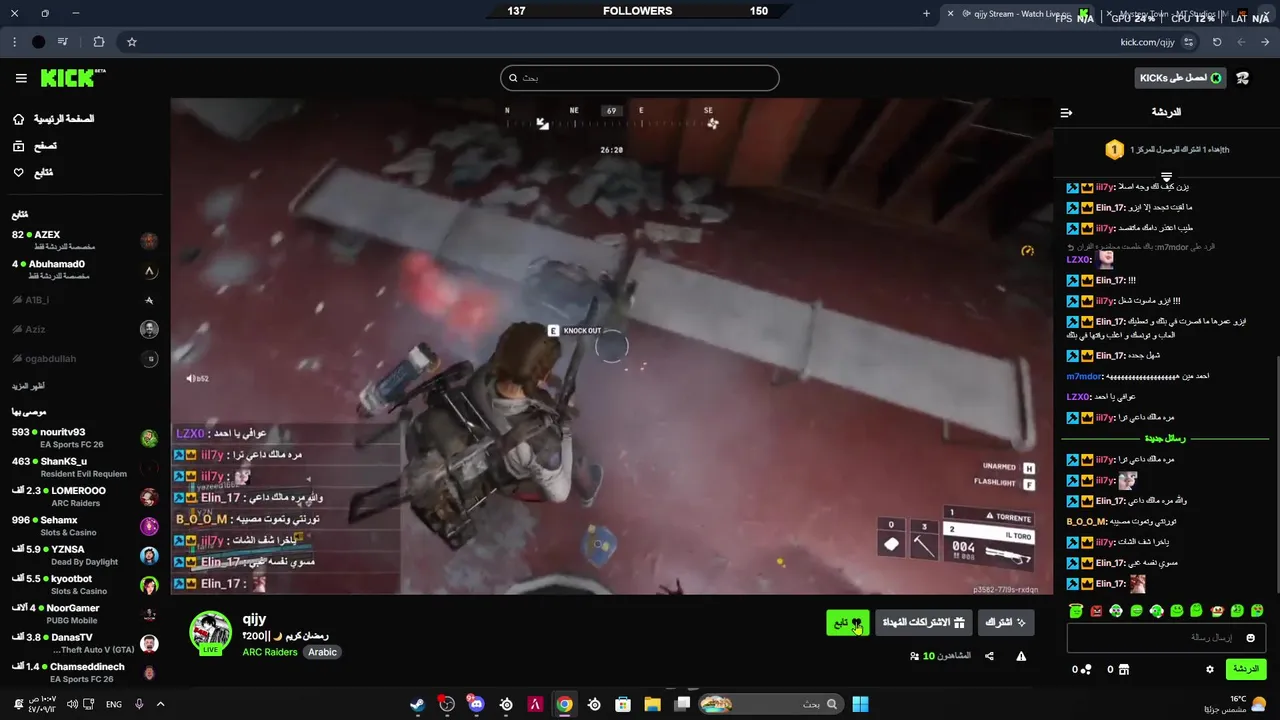The width and height of the screenshot is (1280, 720).
Task: Insert the red angry emote
Action: pos(1096,611)
